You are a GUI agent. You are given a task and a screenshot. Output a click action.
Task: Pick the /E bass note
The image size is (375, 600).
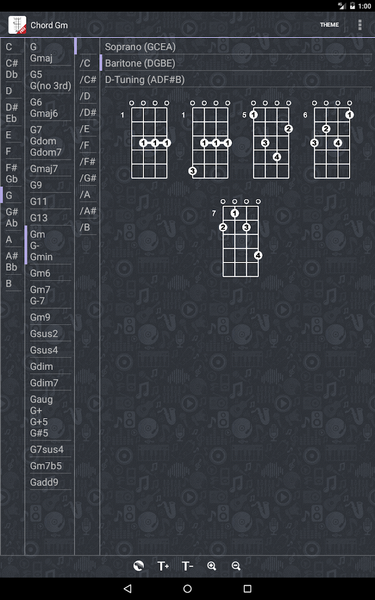tap(88, 129)
